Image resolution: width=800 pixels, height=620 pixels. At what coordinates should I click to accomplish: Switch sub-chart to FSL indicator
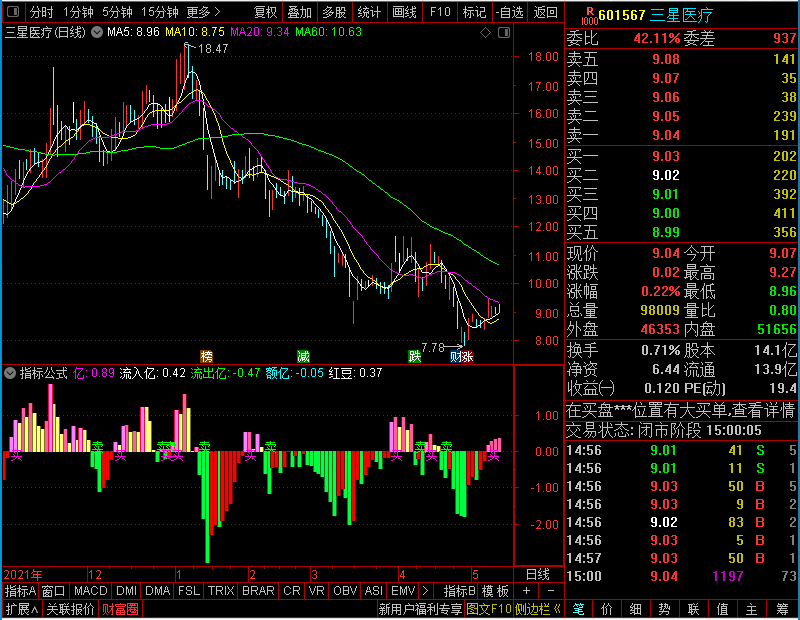189,591
